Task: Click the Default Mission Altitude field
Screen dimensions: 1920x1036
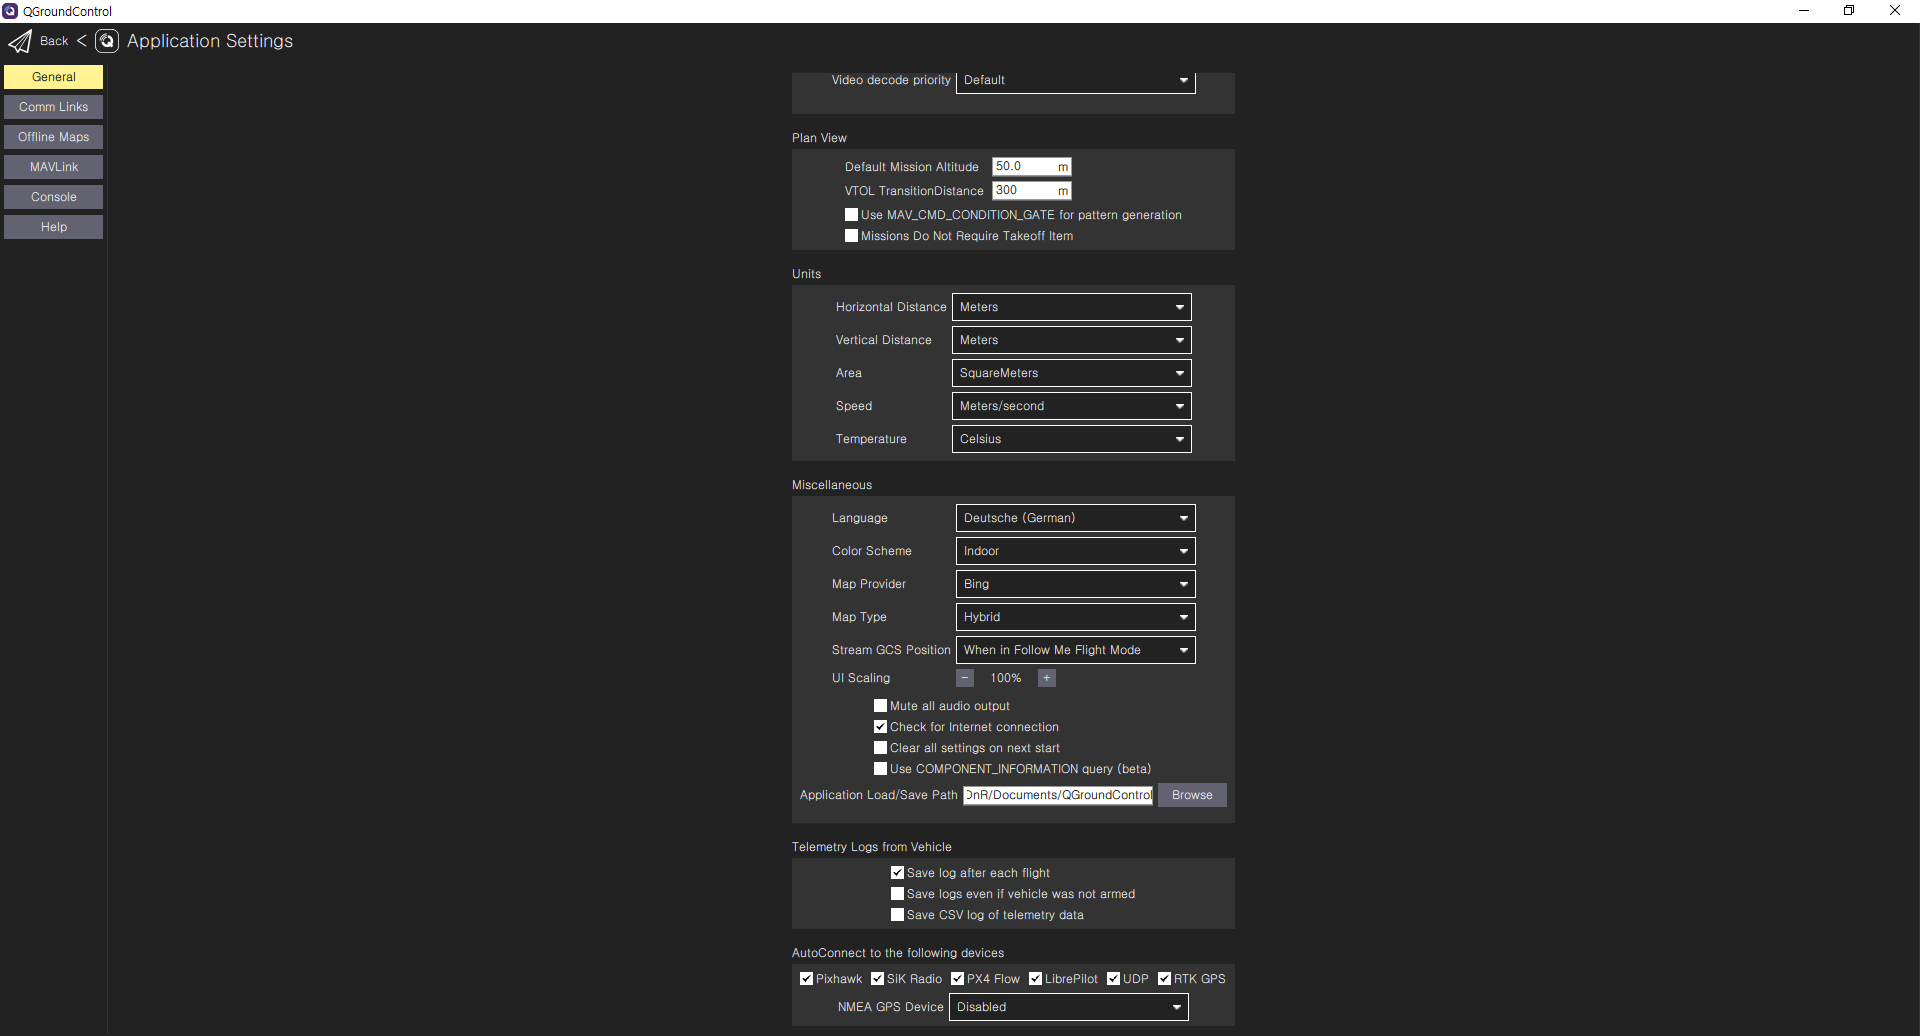Action: point(1025,166)
